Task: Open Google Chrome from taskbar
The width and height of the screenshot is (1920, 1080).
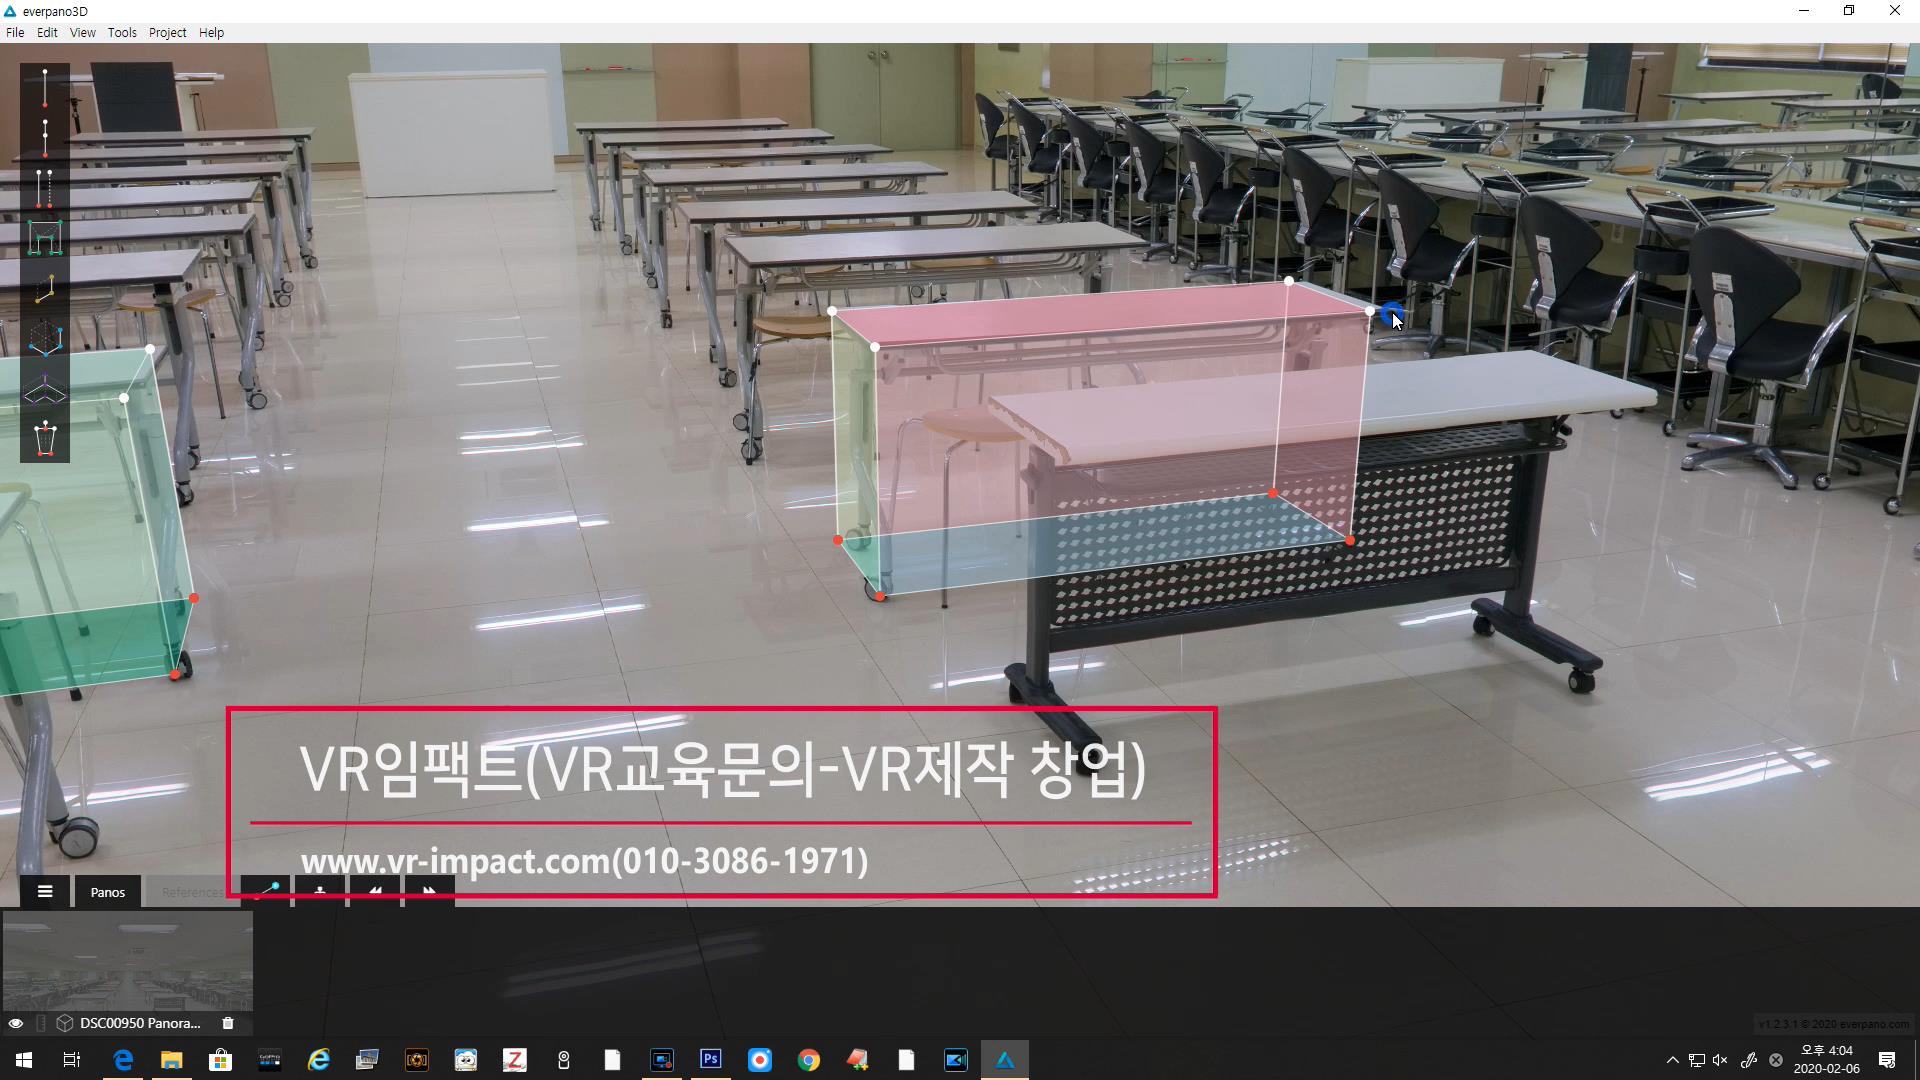Action: tap(809, 1060)
